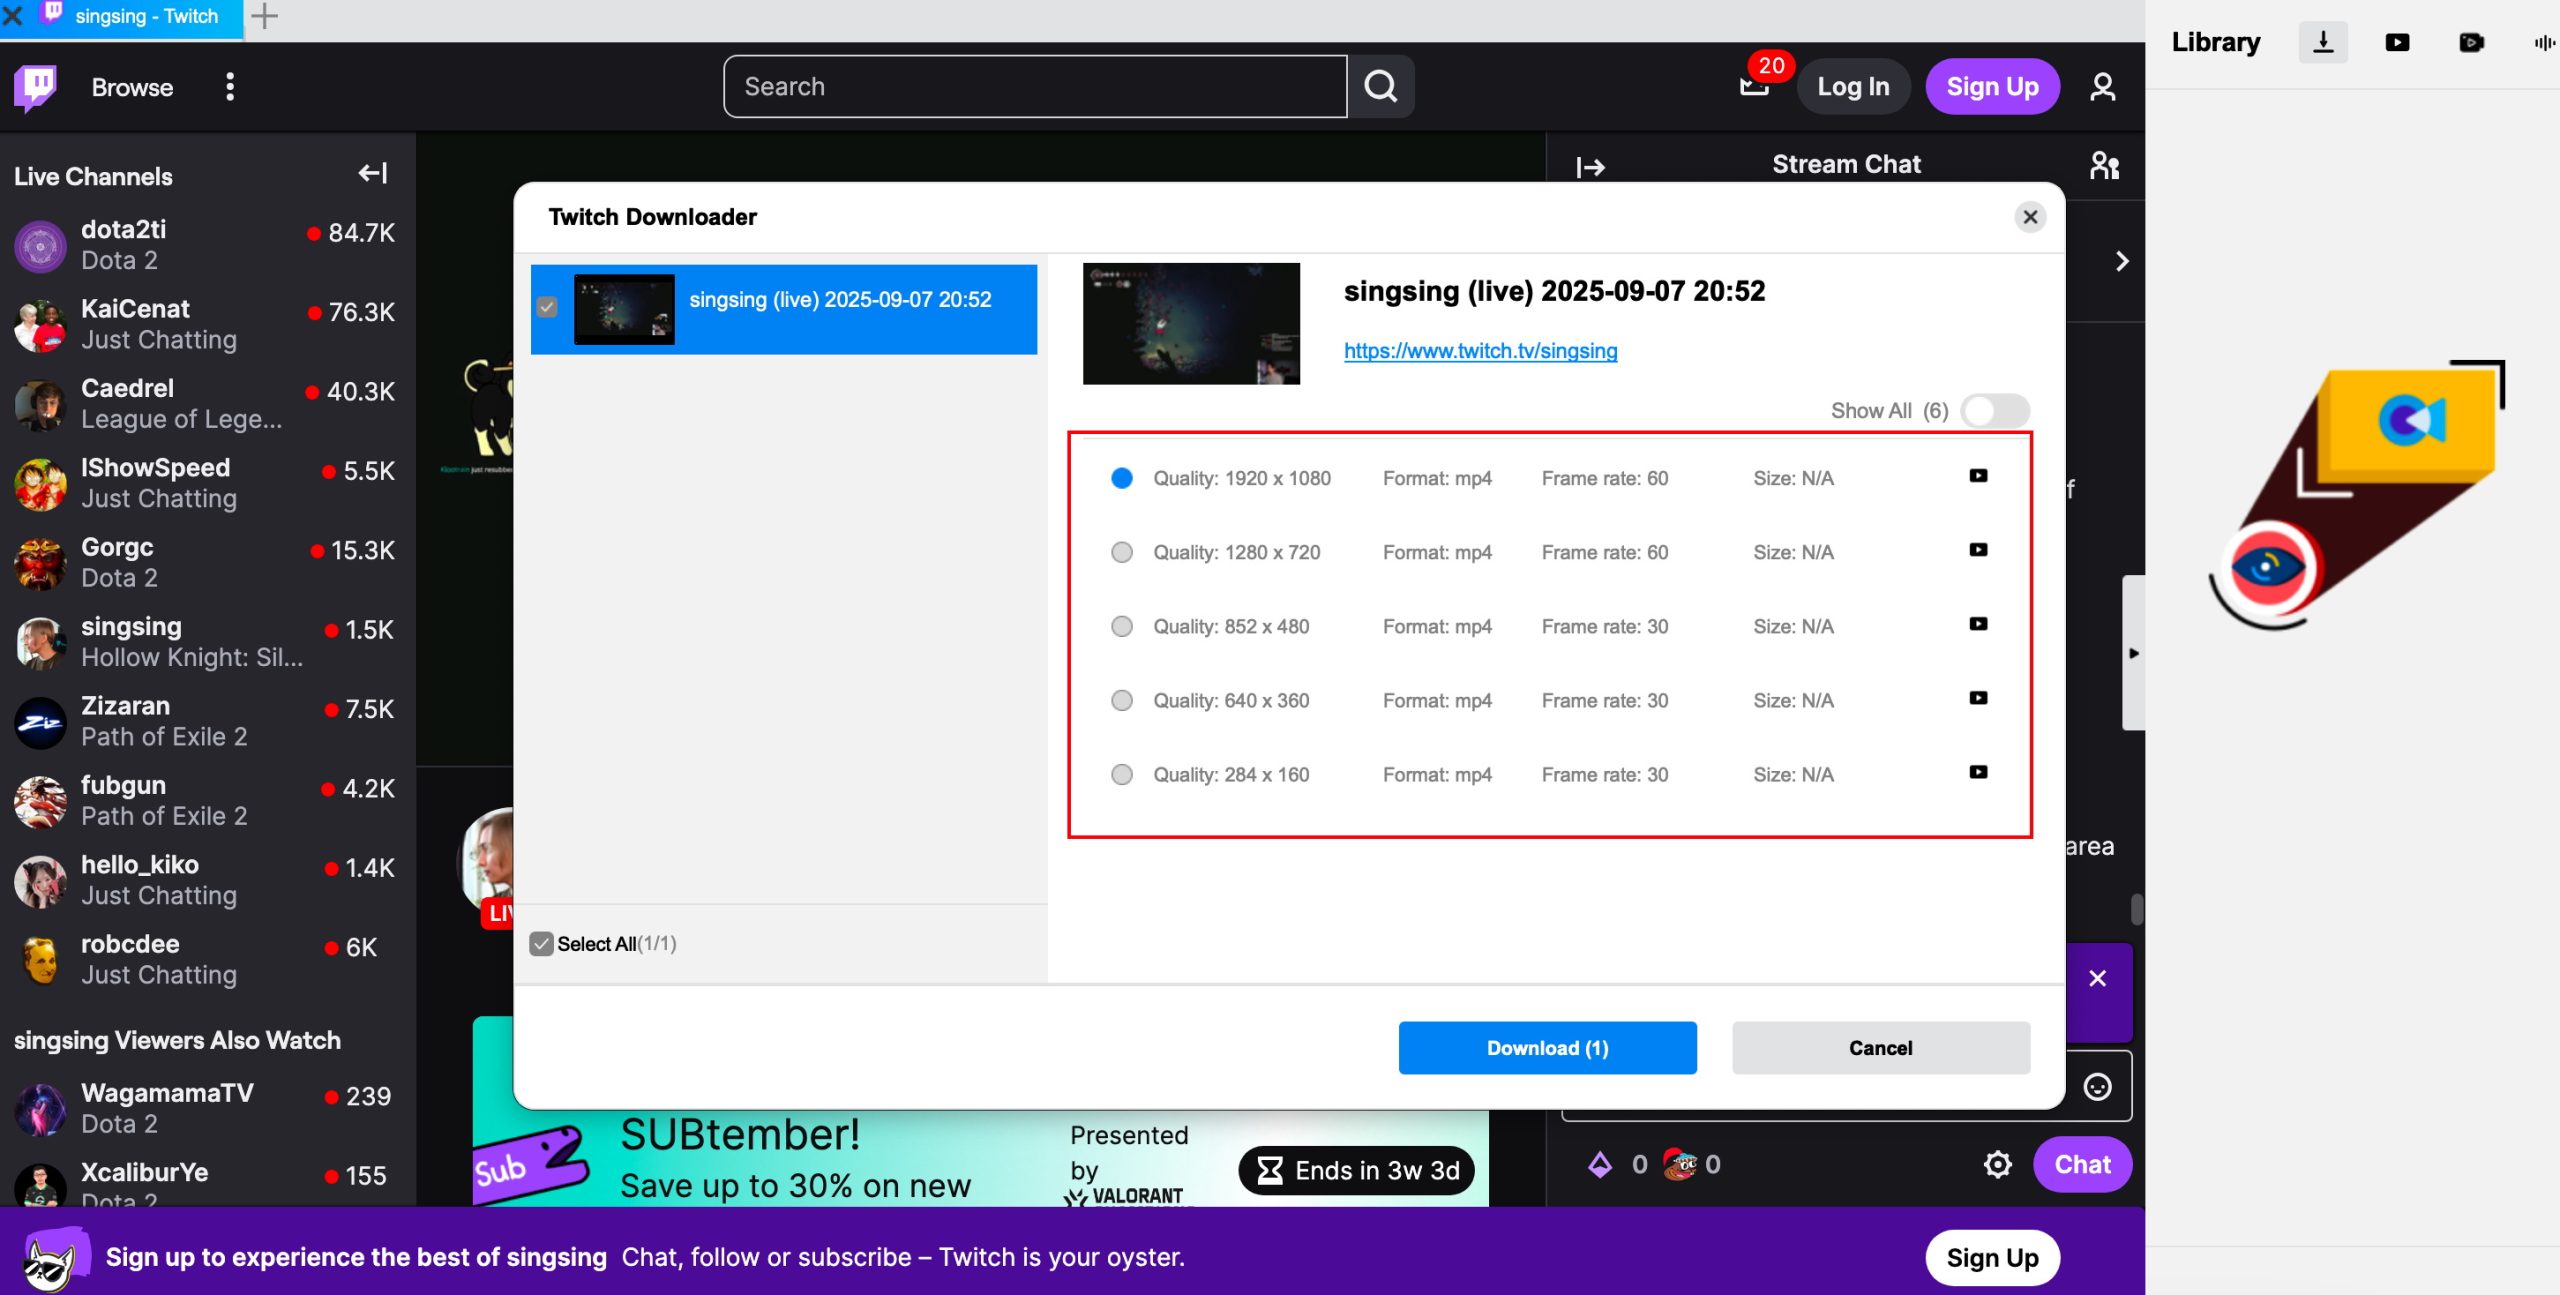2560x1295 pixels.
Task: Close the Twitch Downloader dialog
Action: (2030, 217)
